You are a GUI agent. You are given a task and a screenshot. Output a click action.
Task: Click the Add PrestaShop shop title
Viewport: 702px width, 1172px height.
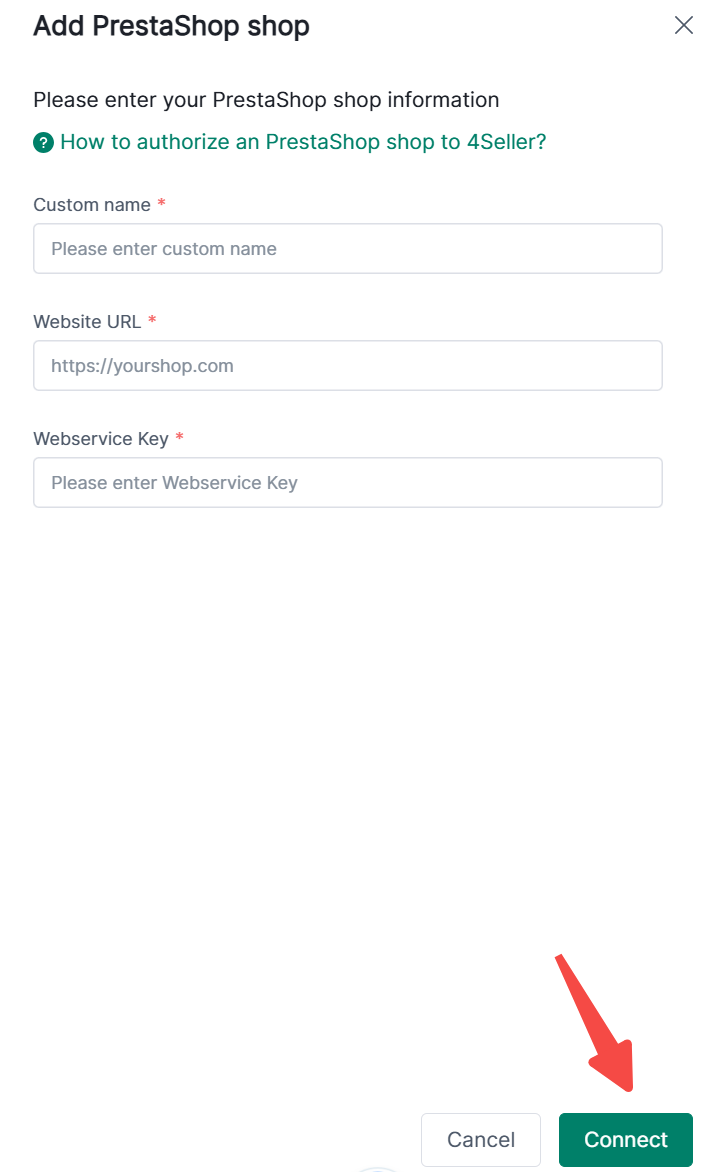pos(171,26)
